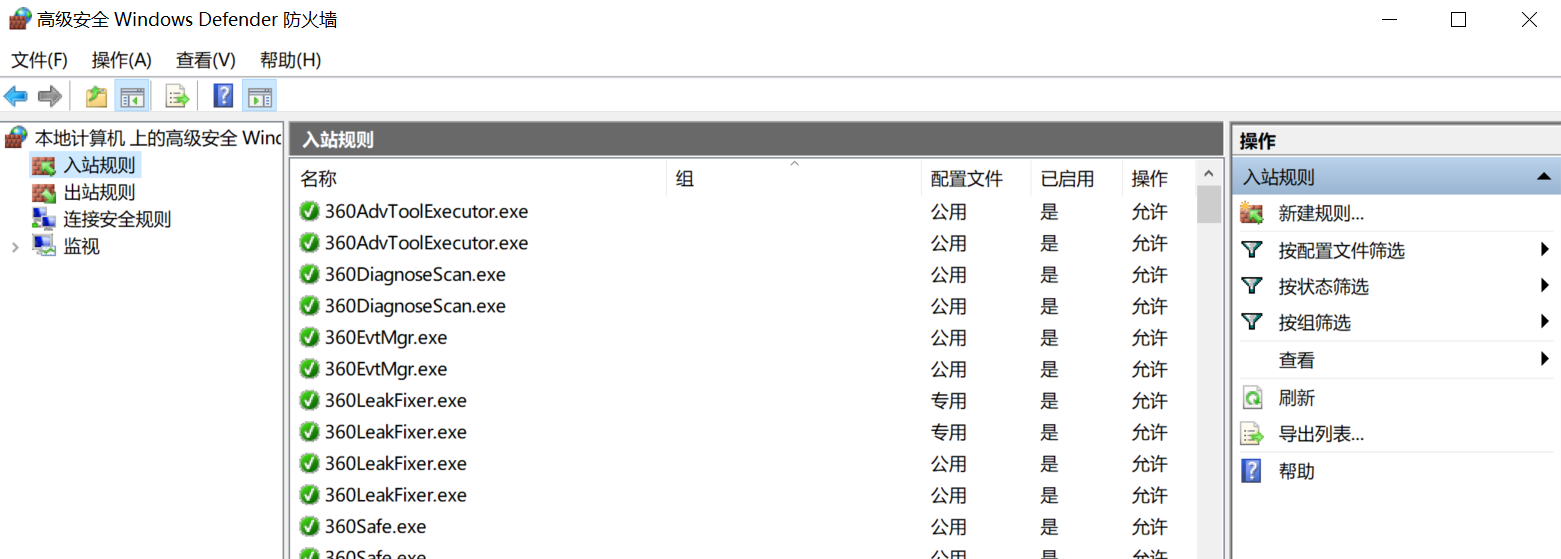Go up one level with folder icon
This screenshot has width=1561, height=559.
(x=96, y=96)
